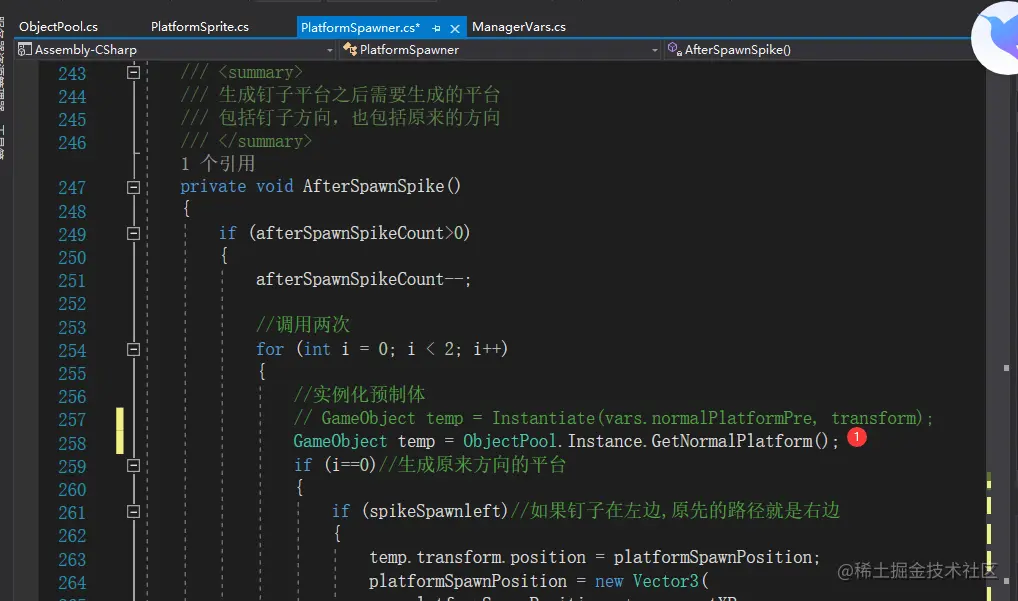The width and height of the screenshot is (1018, 601).
Task: Pin the PlatformSpawner.cs tab
Action: [436, 28]
